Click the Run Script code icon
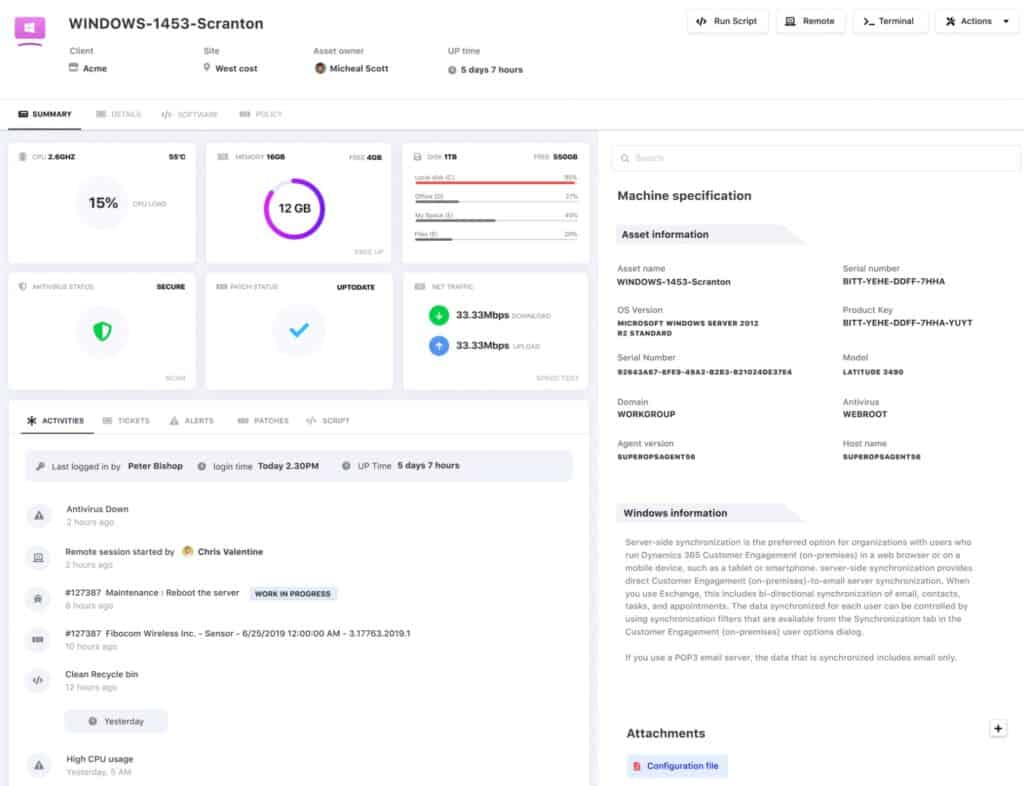 coord(700,21)
